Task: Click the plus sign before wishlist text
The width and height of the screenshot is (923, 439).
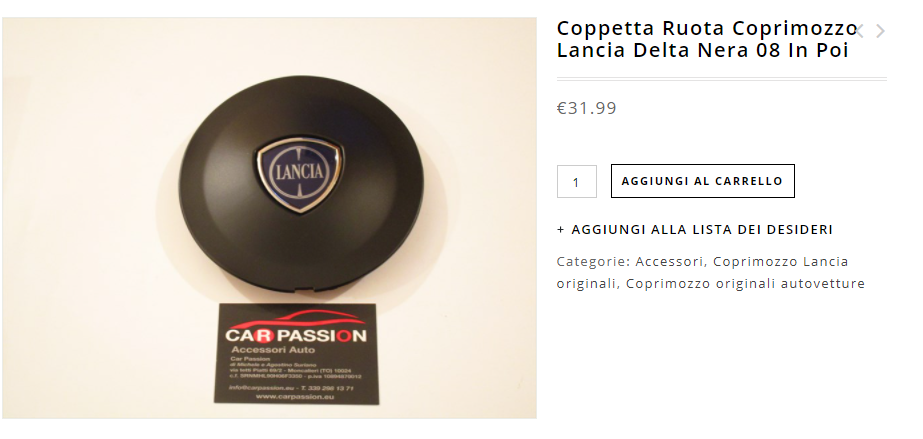Action: 560,230
